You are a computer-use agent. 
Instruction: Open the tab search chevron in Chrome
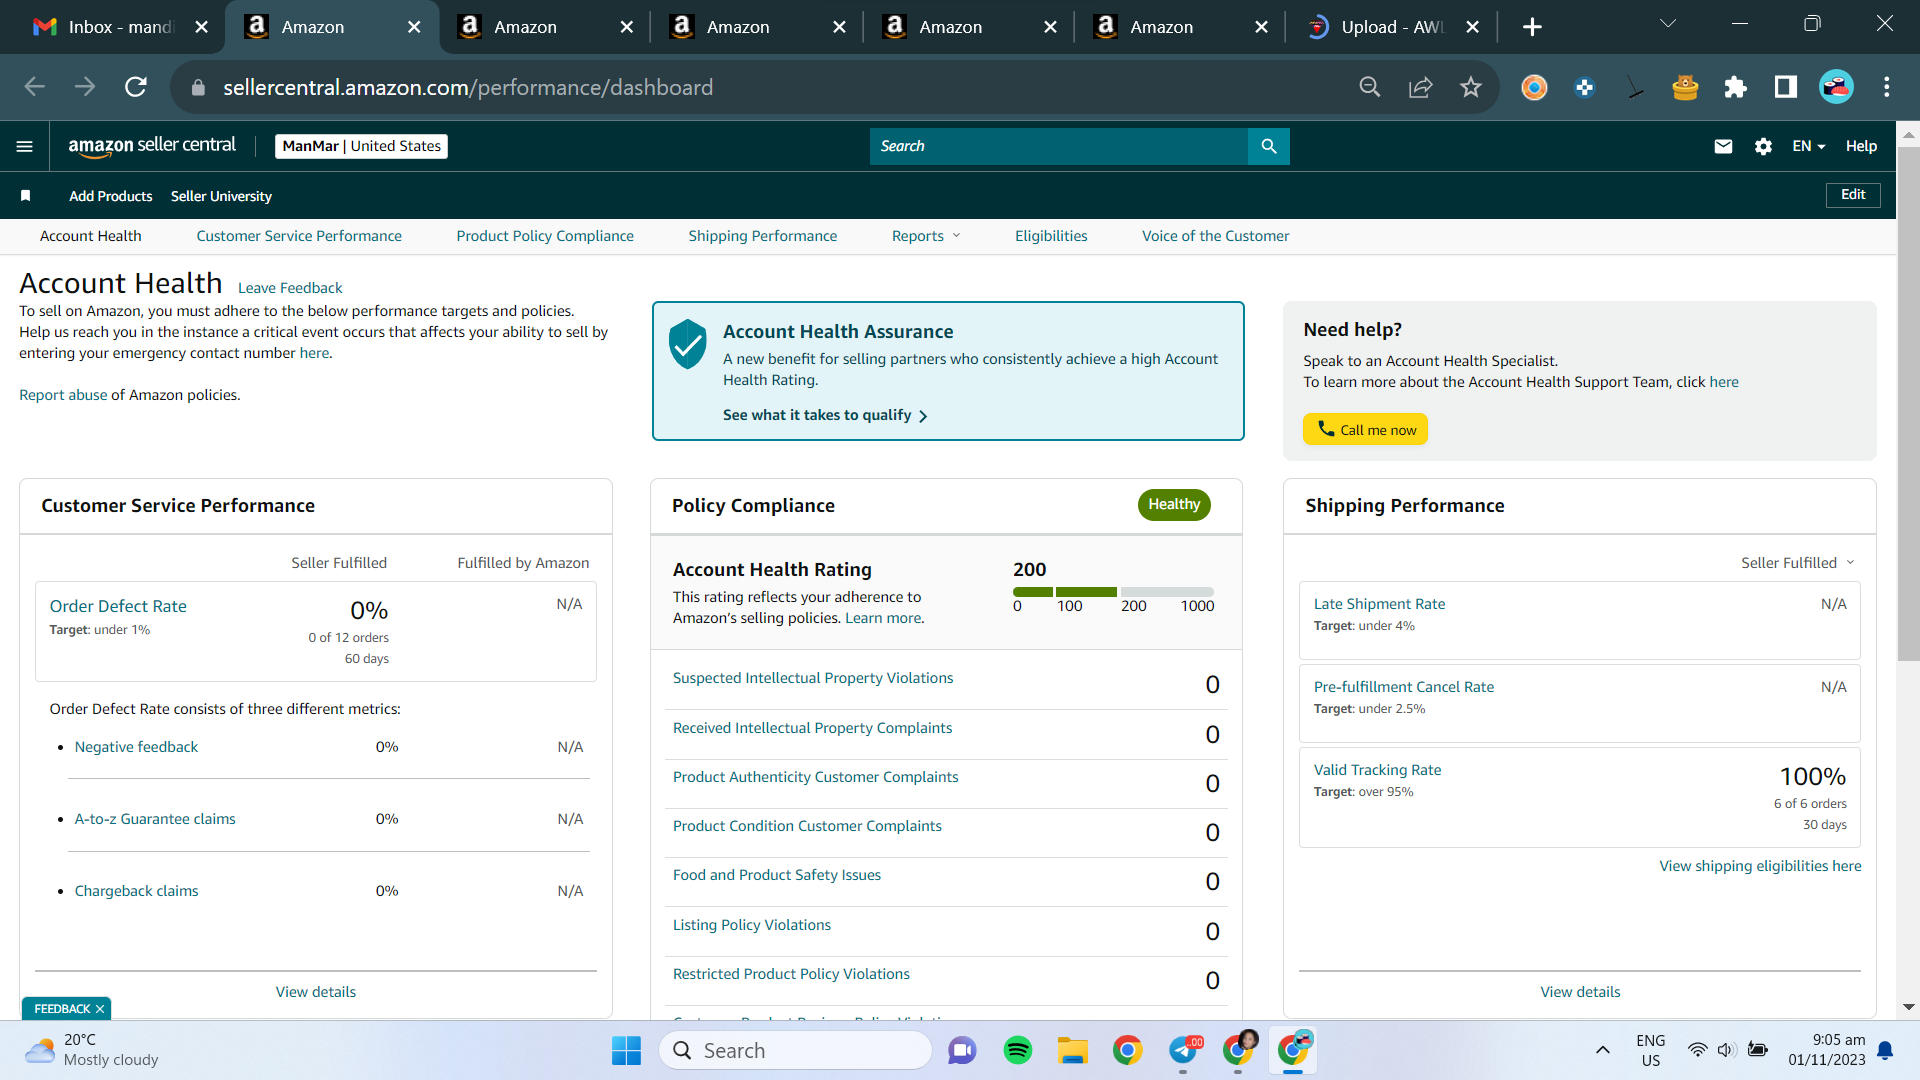[x=1668, y=24]
